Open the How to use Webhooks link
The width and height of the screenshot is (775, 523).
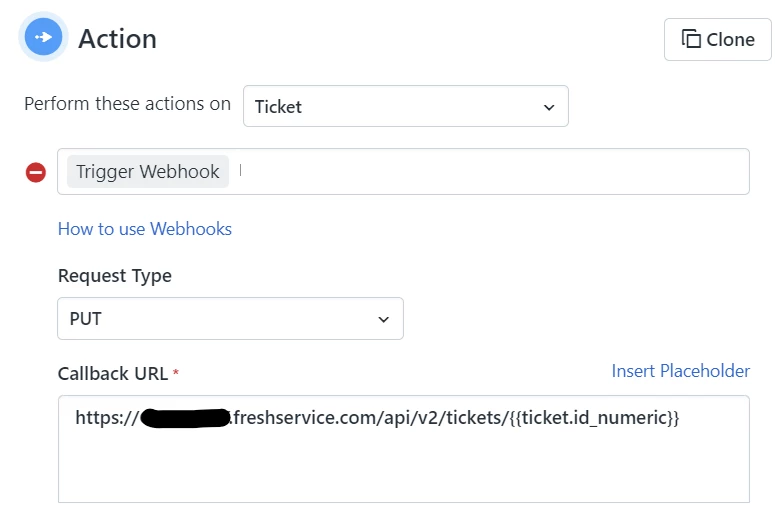[x=145, y=229]
